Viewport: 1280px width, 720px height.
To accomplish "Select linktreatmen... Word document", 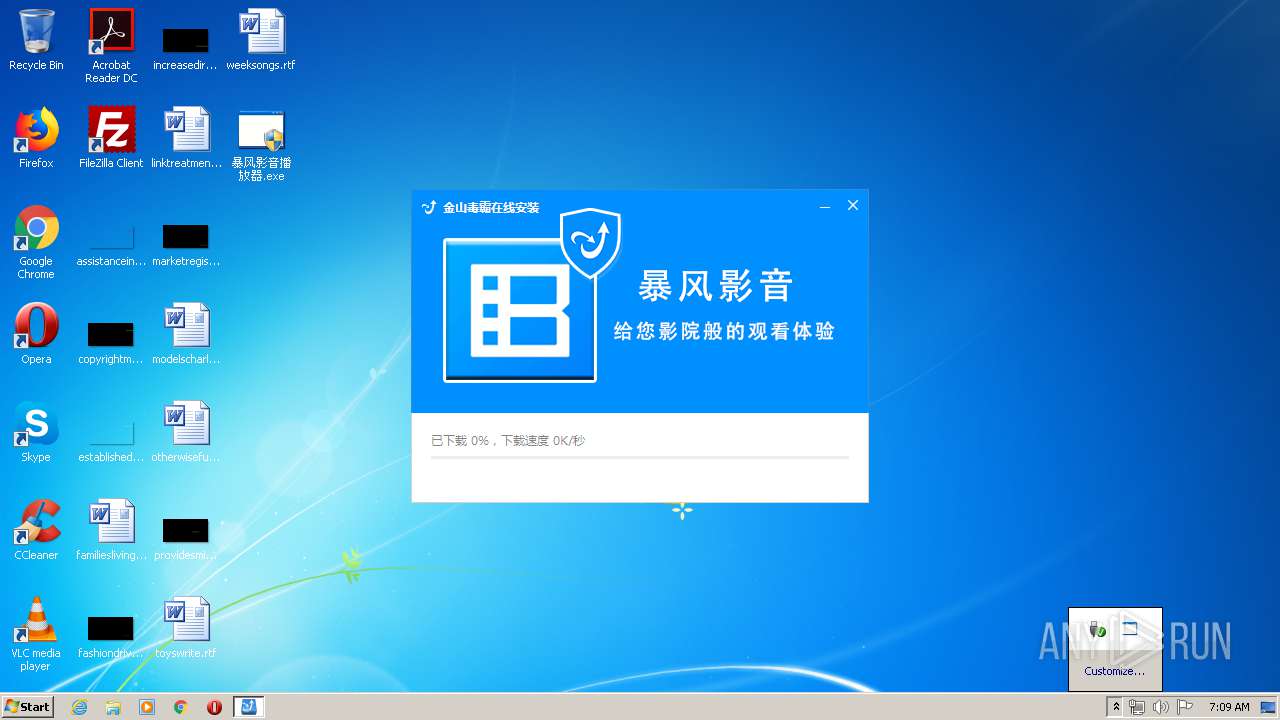I will tap(186, 138).
